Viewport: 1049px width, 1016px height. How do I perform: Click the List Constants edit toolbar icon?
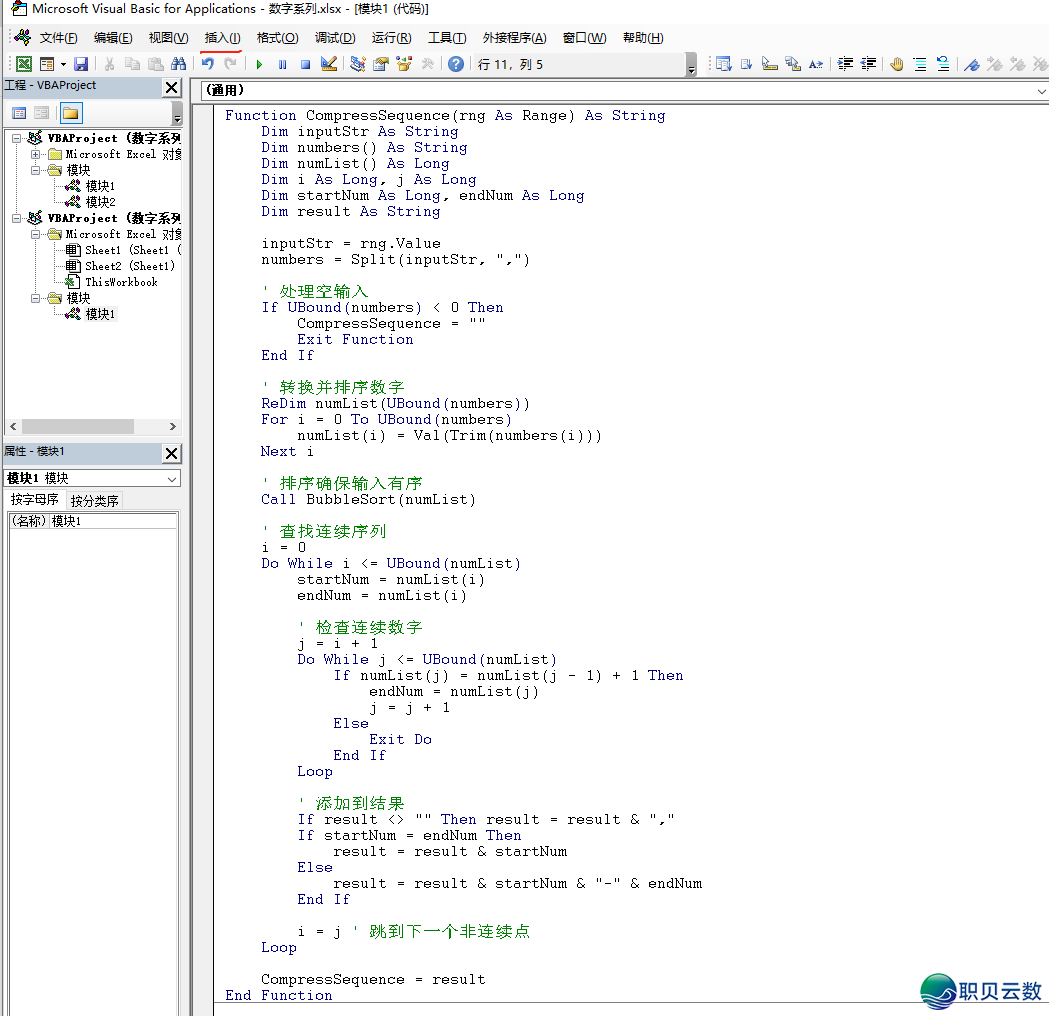point(747,64)
